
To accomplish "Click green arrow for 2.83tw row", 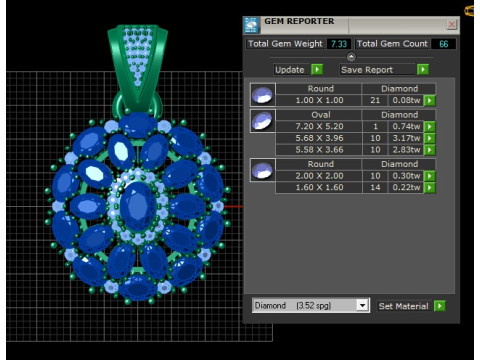I will 430,150.
